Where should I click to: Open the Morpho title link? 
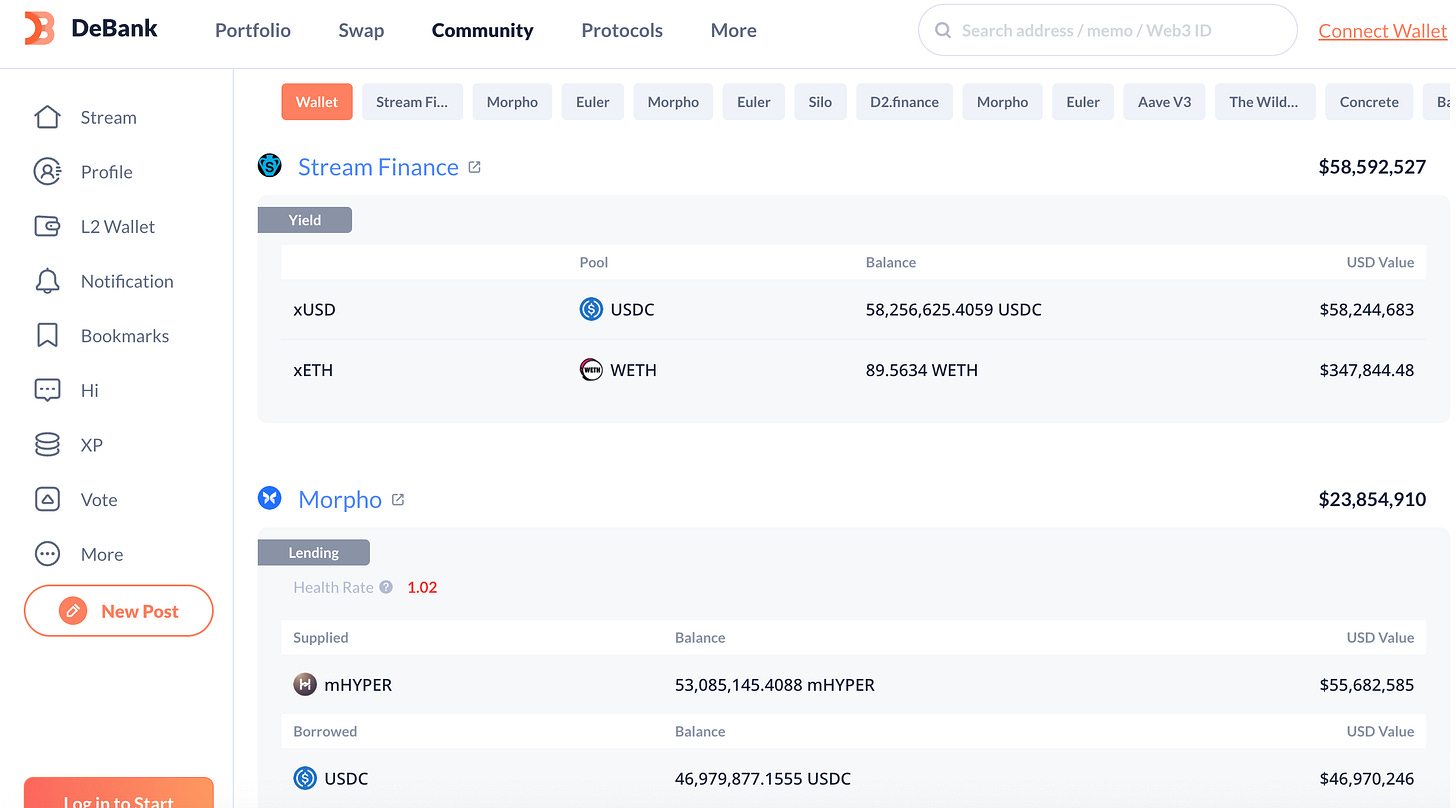pyautogui.click(x=340, y=499)
